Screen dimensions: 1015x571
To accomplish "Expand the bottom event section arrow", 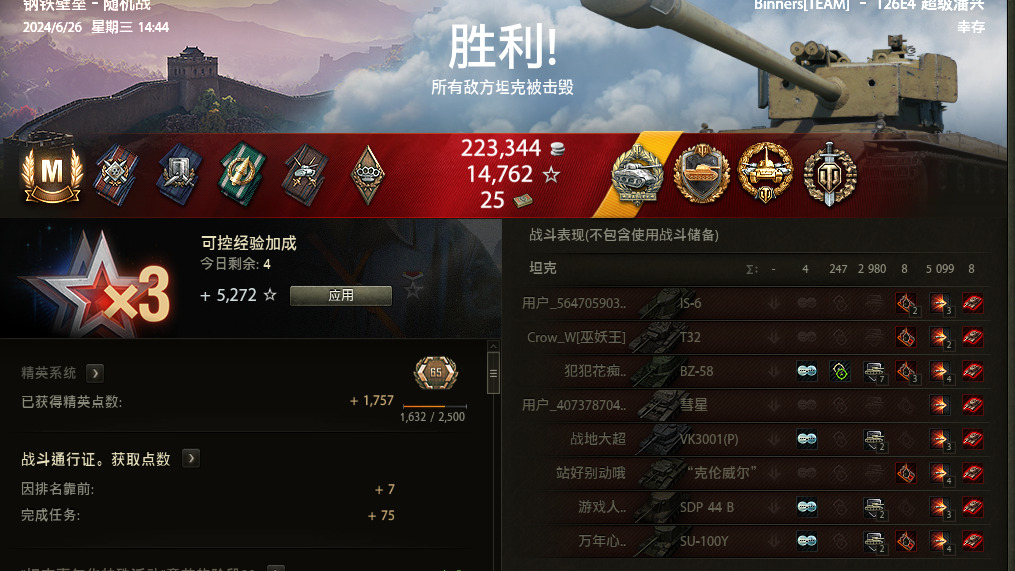I will [x=276, y=568].
